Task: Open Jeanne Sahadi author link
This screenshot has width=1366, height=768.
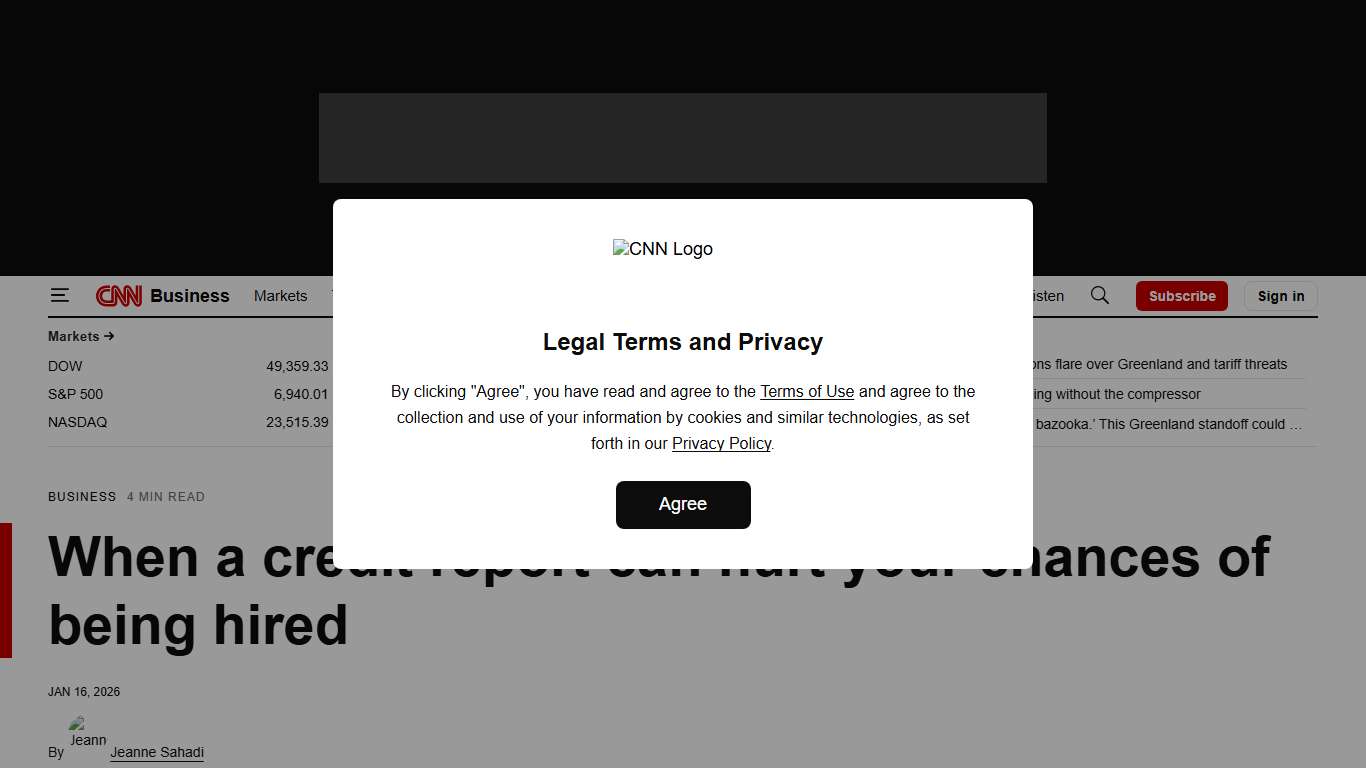Action: tap(157, 752)
